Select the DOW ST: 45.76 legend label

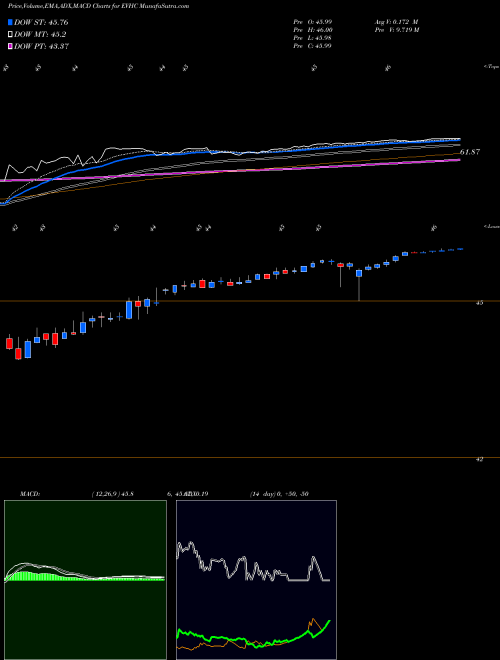(41, 22)
